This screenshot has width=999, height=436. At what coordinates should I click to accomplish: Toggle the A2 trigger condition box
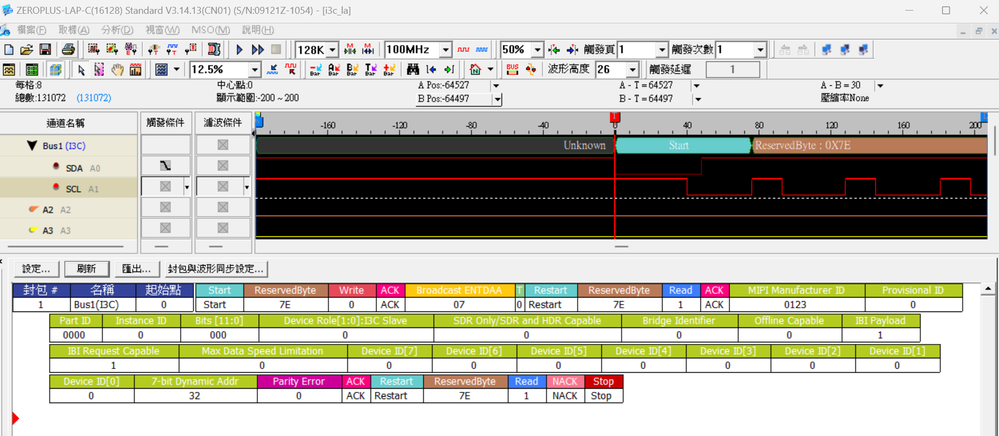[166, 208]
